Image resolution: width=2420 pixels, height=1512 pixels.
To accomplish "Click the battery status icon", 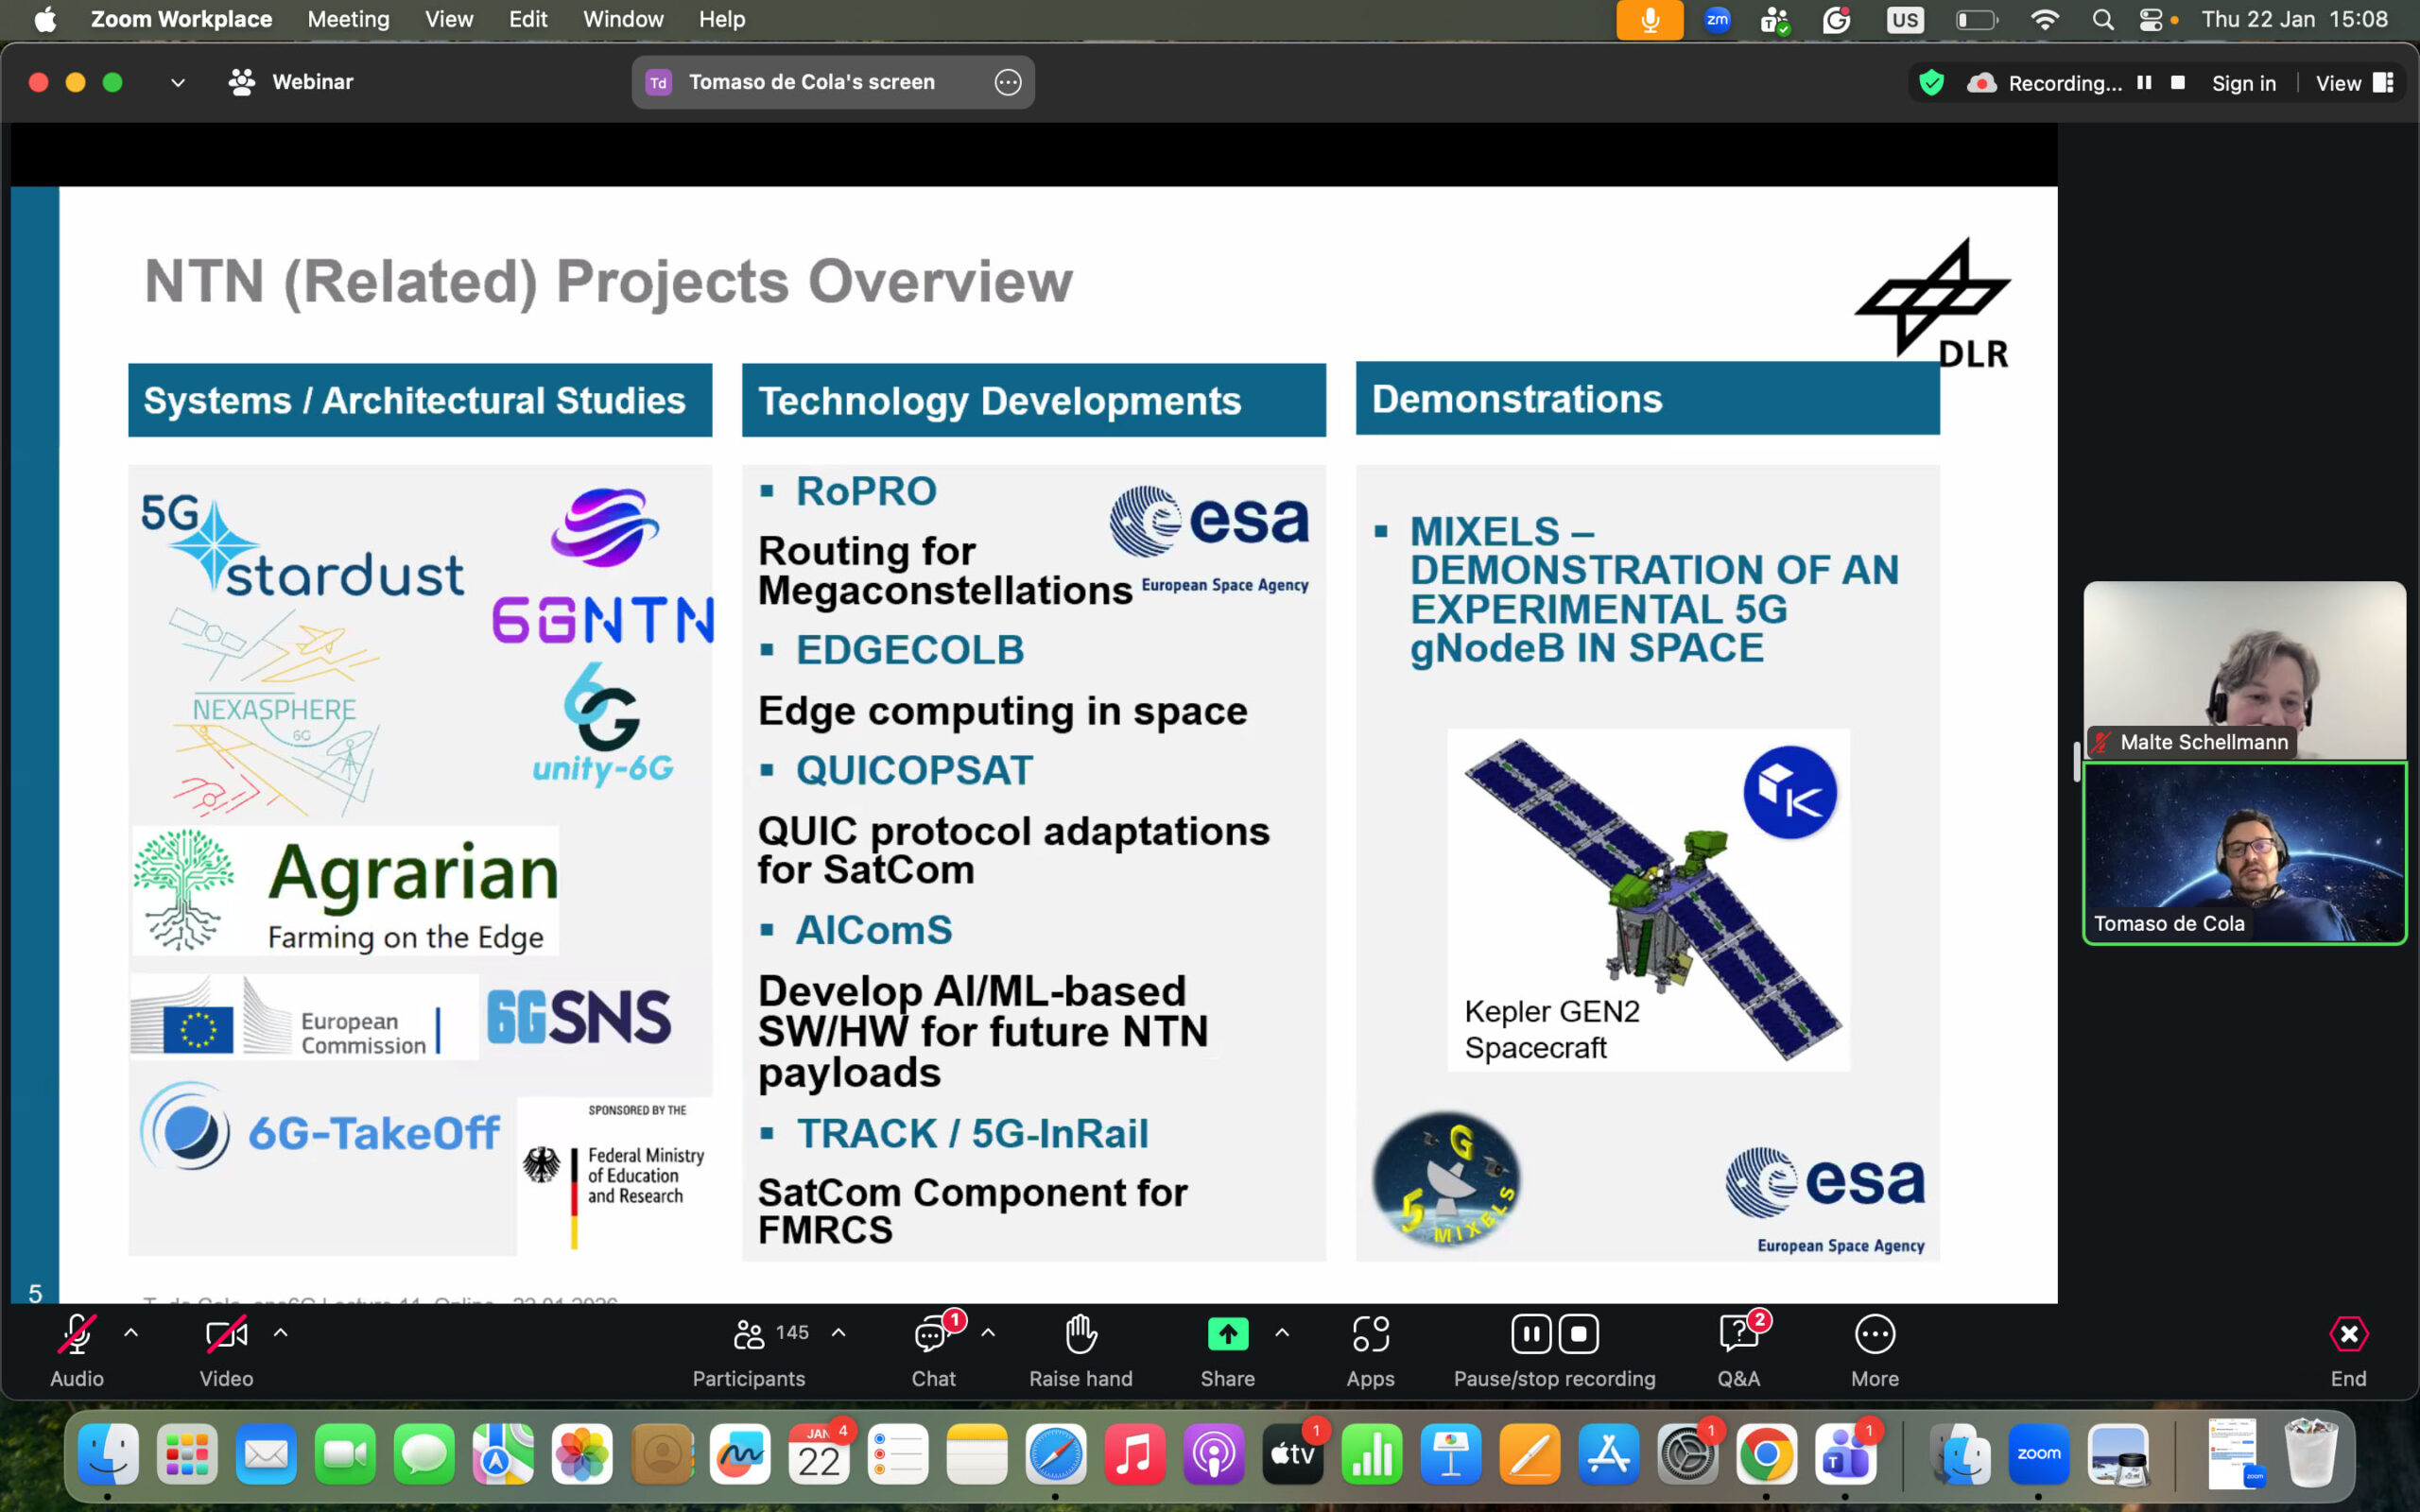I will tap(1977, 19).
